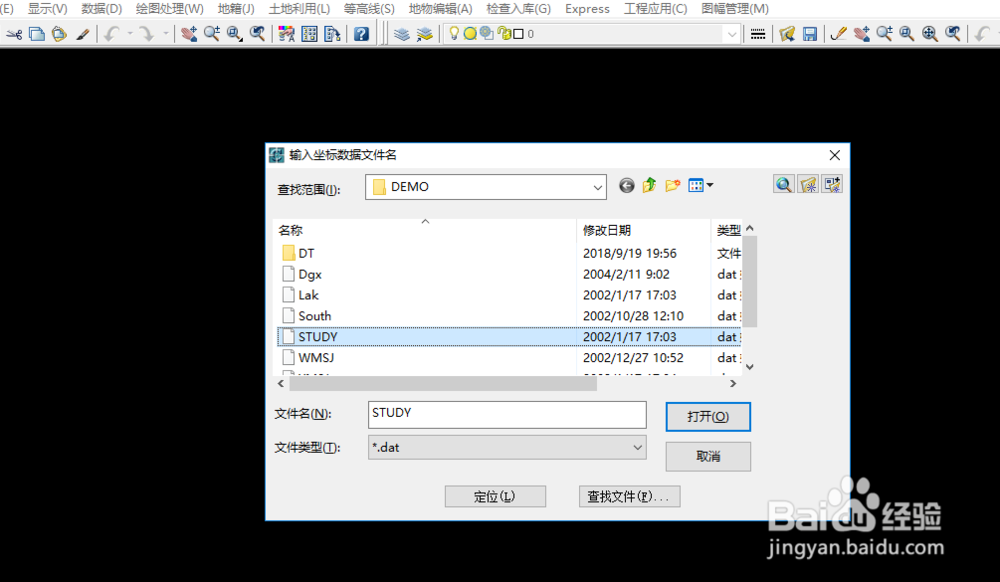The height and width of the screenshot is (582, 1000).
Task: Open the 显示(V) menu
Action: [47, 9]
